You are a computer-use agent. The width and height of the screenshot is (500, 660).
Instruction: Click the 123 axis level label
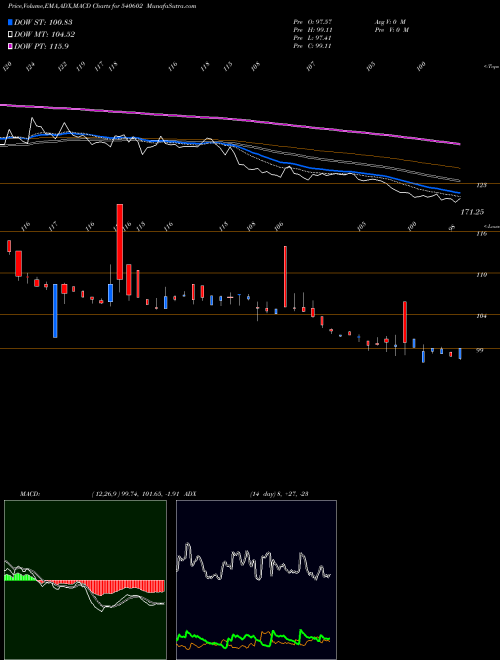[482, 185]
